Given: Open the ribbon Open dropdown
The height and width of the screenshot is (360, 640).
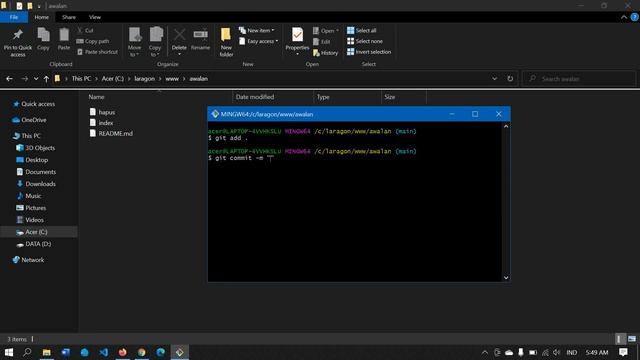Looking at the screenshot, I should tap(326, 31).
